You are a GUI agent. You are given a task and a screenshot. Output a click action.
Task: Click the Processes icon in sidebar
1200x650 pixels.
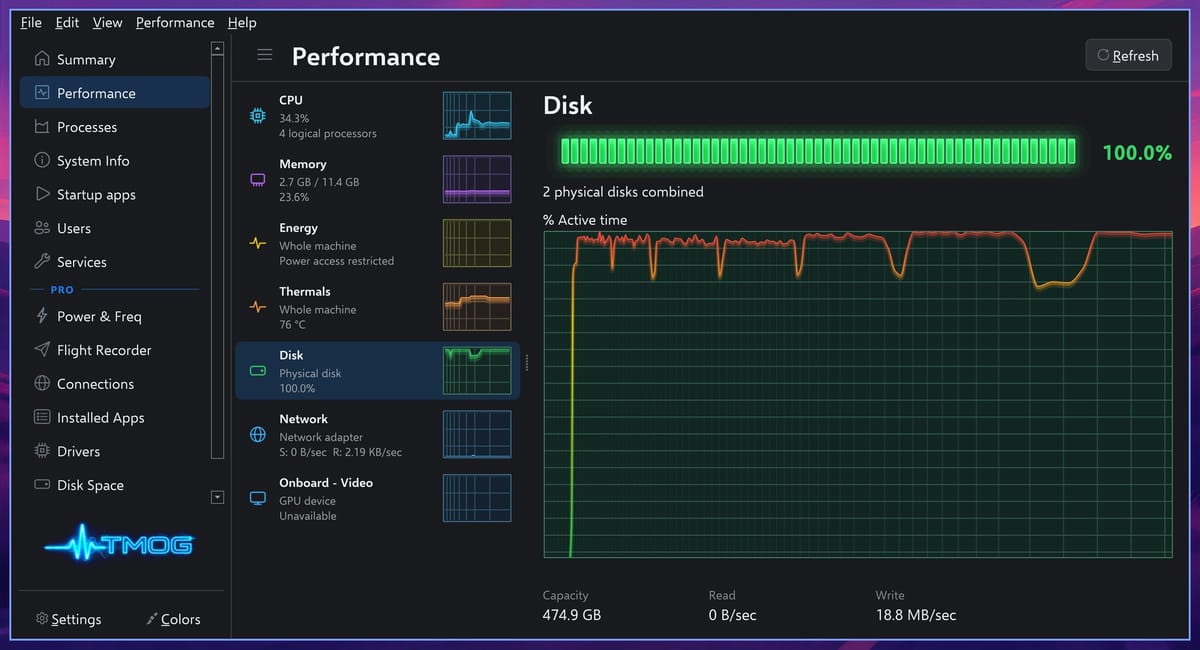[x=42, y=127]
